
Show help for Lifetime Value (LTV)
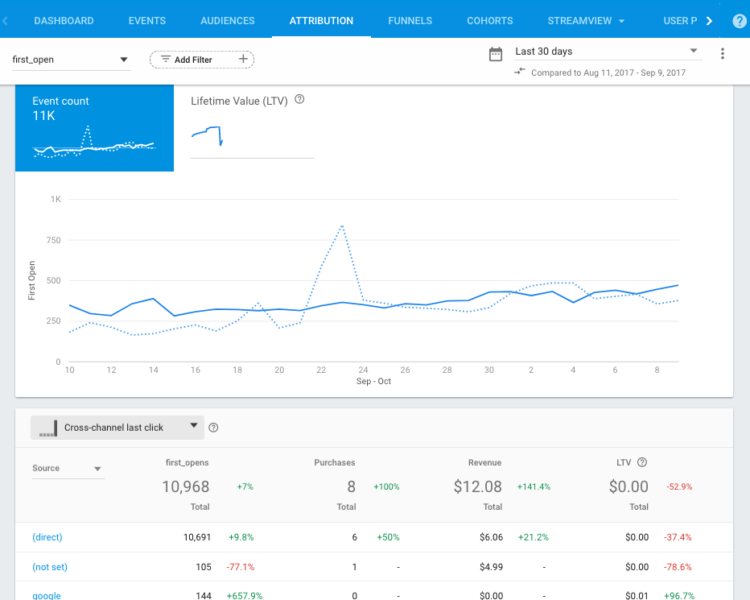coord(299,100)
